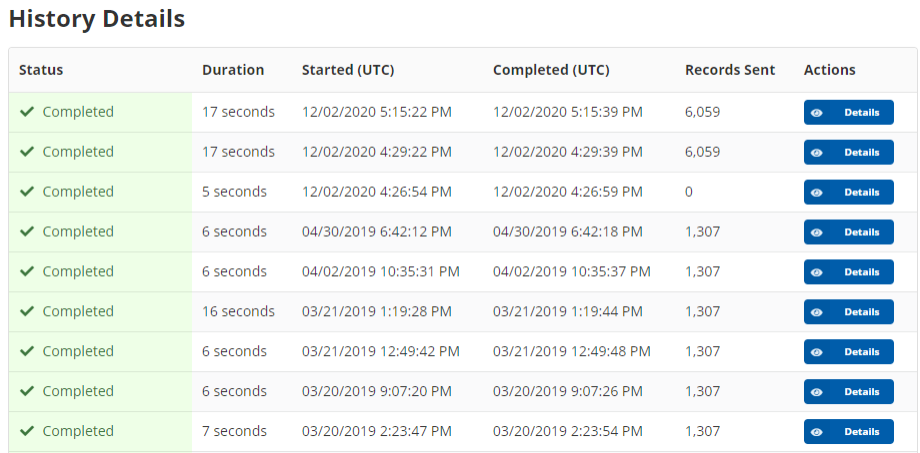Click the Records Sent column header

click(x=730, y=70)
